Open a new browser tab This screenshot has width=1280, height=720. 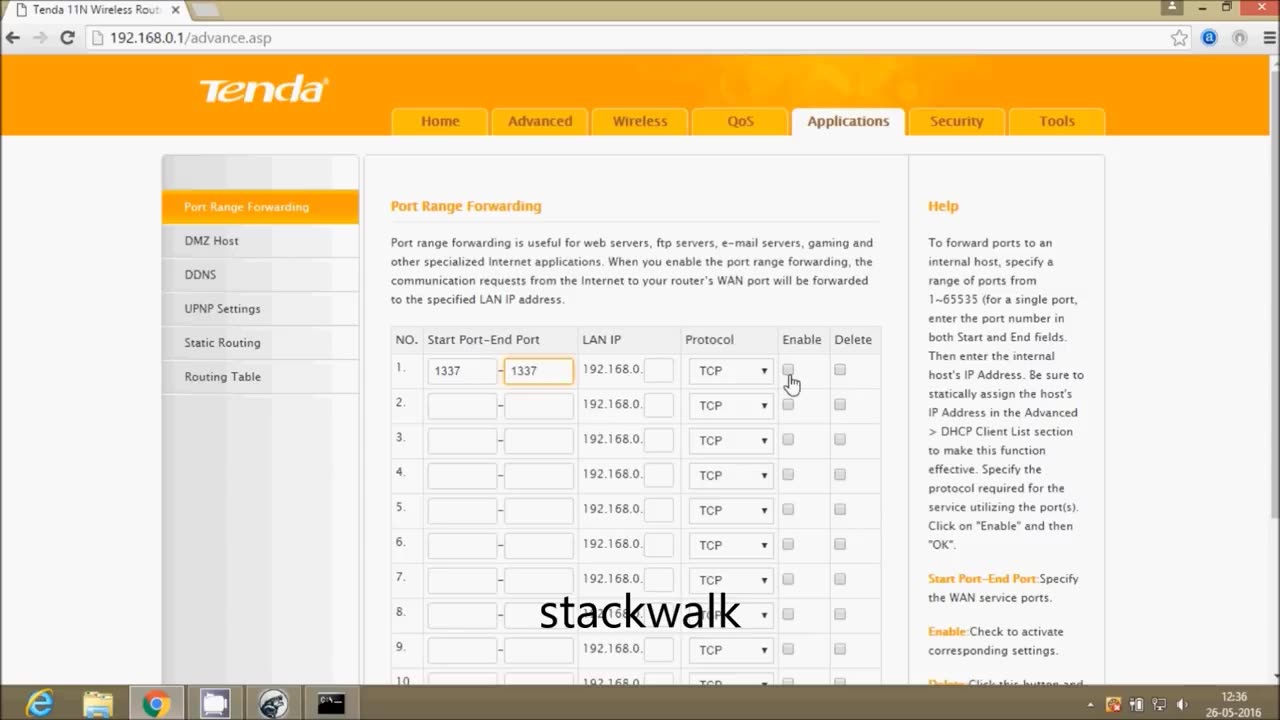pos(205,10)
